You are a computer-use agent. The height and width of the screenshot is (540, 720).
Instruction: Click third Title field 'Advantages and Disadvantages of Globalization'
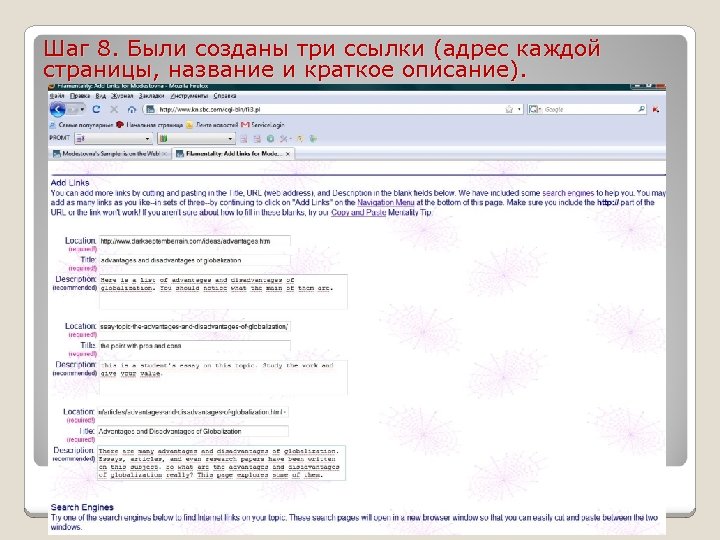tap(193, 432)
